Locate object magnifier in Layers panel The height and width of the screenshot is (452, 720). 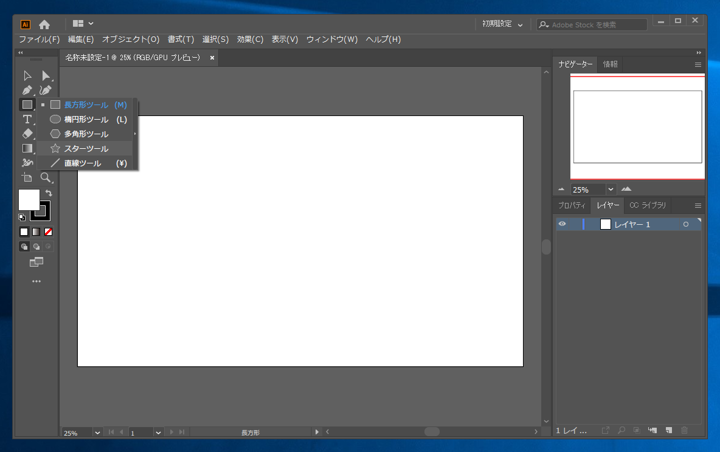tap(621, 430)
